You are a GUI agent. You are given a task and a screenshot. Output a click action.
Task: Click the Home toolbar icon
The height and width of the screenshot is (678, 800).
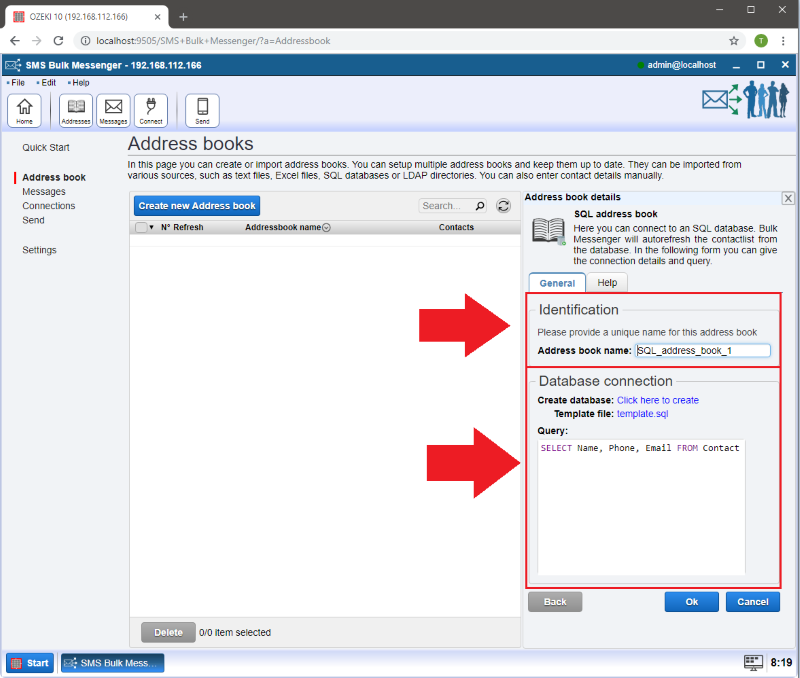point(24,110)
